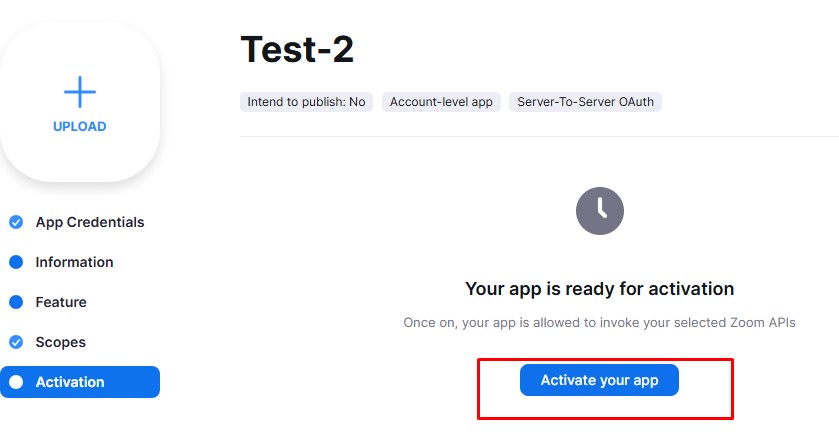The image size is (839, 444).
Task: Click the Scopes checkmark icon
Action: click(x=16, y=342)
